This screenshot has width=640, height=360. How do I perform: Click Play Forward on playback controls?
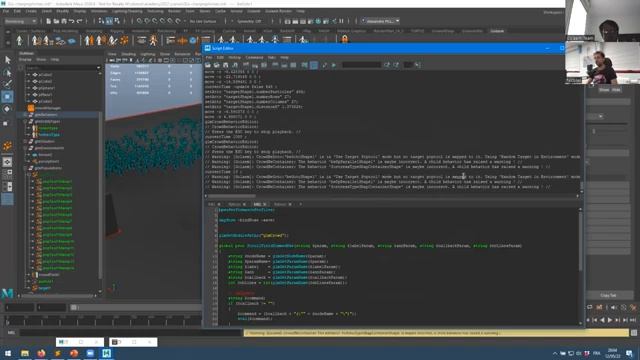610,320
